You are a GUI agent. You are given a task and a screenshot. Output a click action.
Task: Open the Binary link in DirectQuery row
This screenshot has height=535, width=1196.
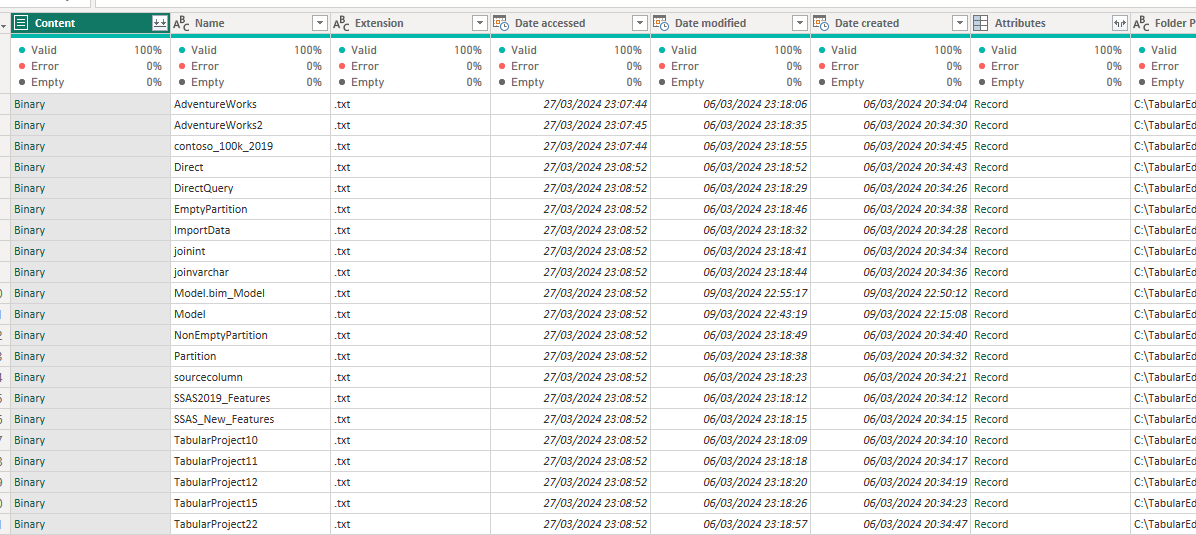(30, 188)
